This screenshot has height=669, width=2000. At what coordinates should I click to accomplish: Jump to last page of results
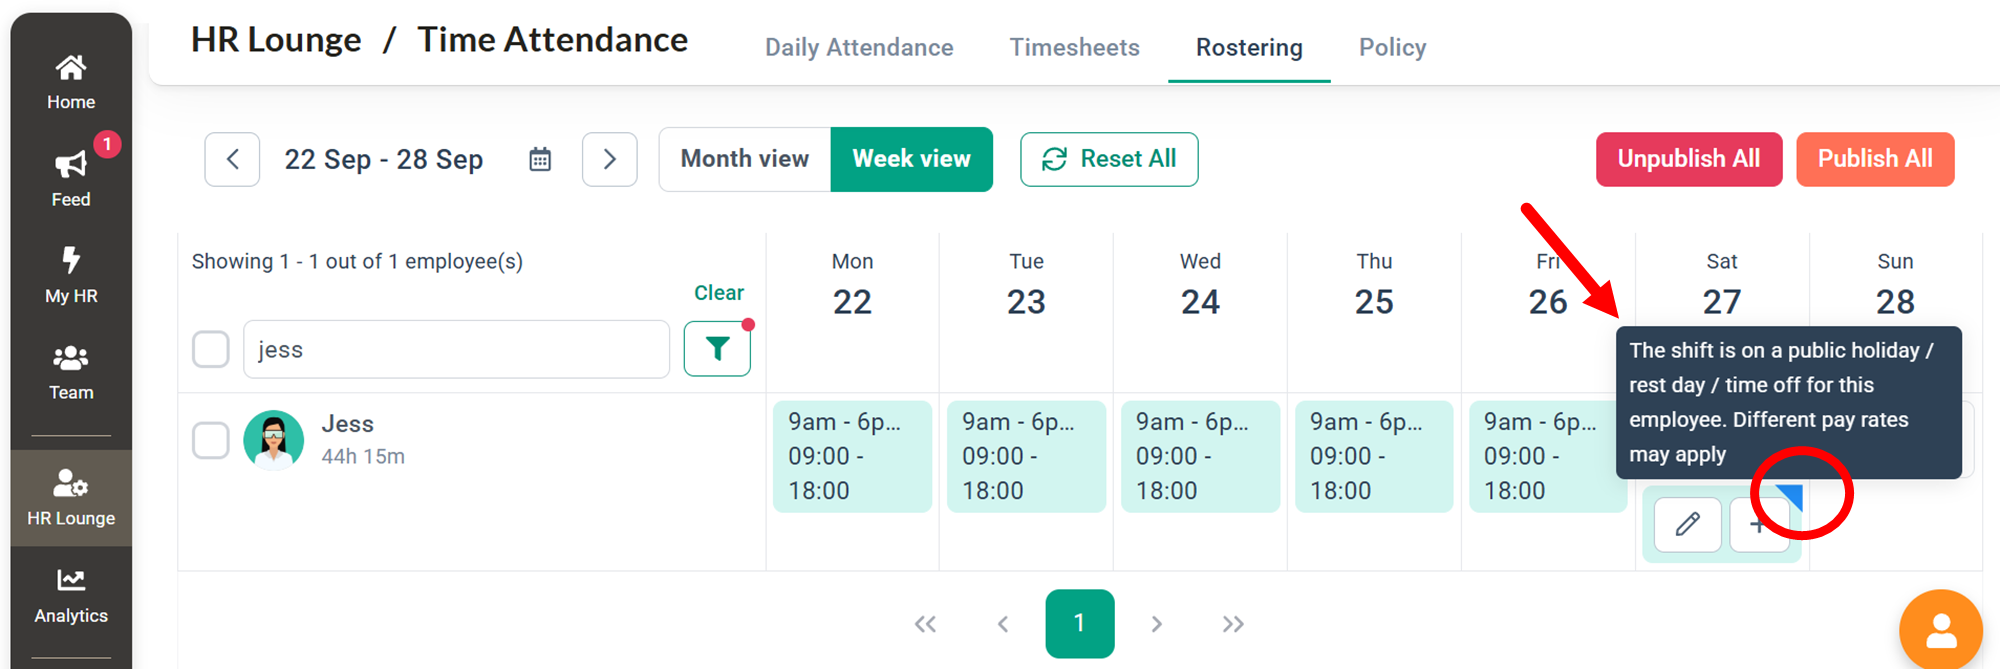pyautogui.click(x=1232, y=624)
